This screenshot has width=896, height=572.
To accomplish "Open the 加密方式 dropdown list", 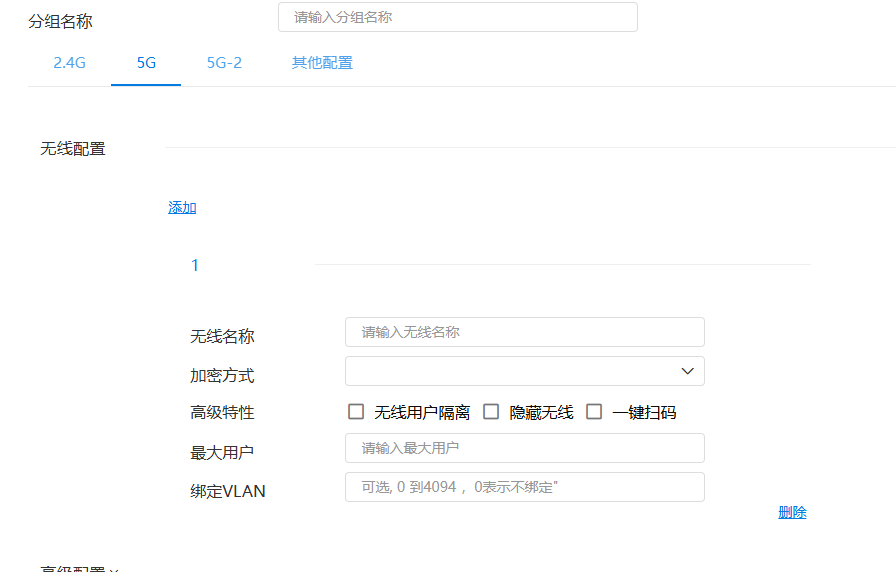I will pyautogui.click(x=524, y=371).
